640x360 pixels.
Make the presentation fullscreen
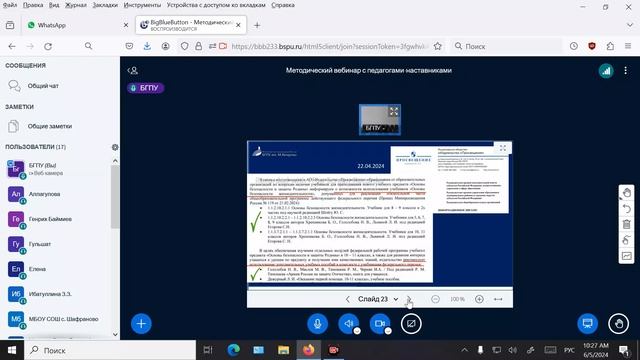tap(503, 148)
